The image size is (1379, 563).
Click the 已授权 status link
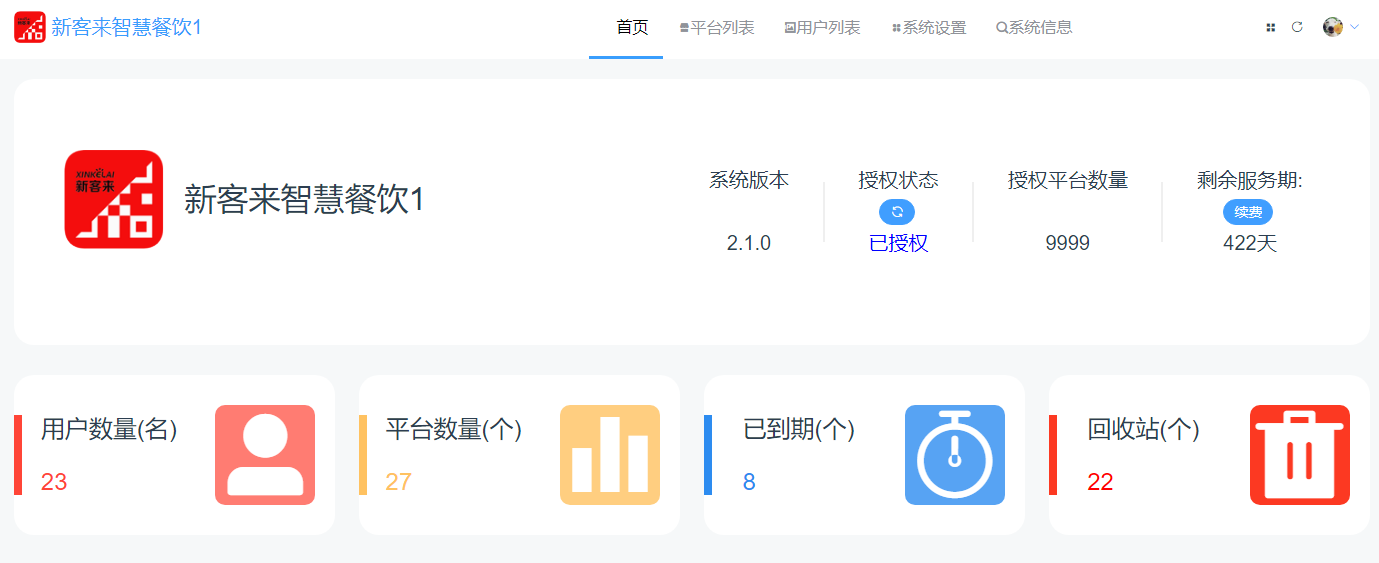898,243
